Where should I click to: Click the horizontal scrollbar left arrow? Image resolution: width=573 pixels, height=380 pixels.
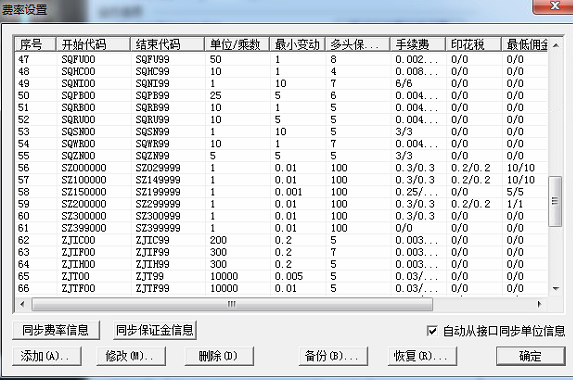[22, 304]
